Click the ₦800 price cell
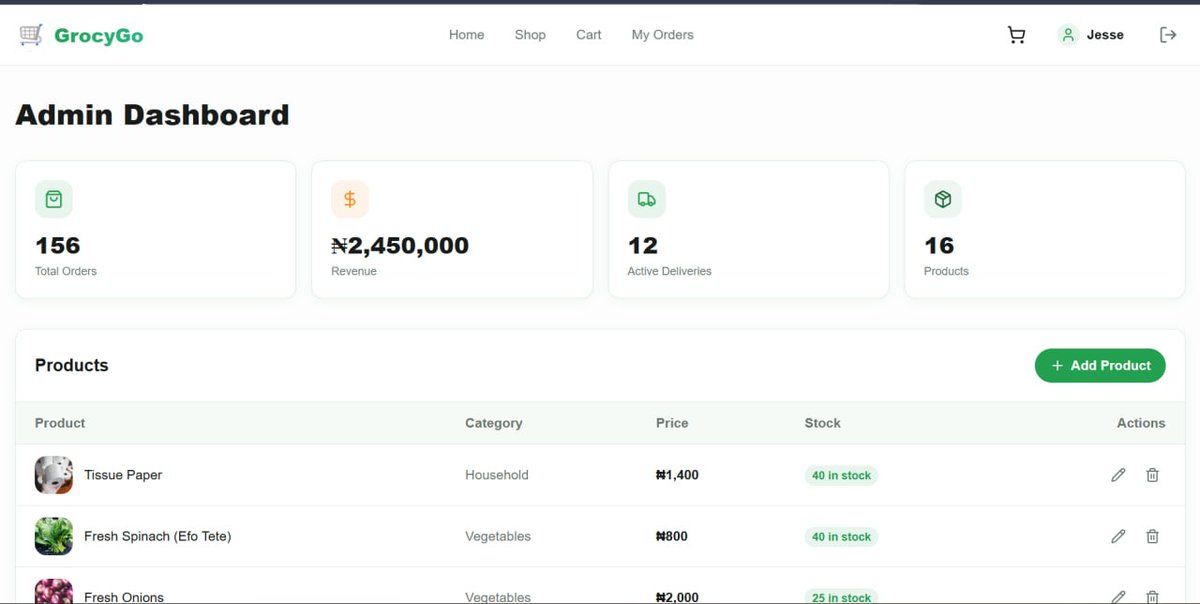This screenshot has width=1200, height=604. [x=672, y=537]
